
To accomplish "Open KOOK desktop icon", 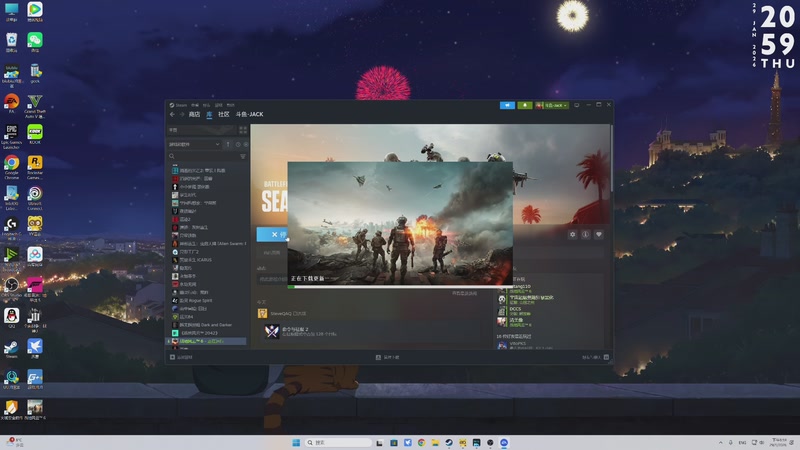I will [x=35, y=134].
